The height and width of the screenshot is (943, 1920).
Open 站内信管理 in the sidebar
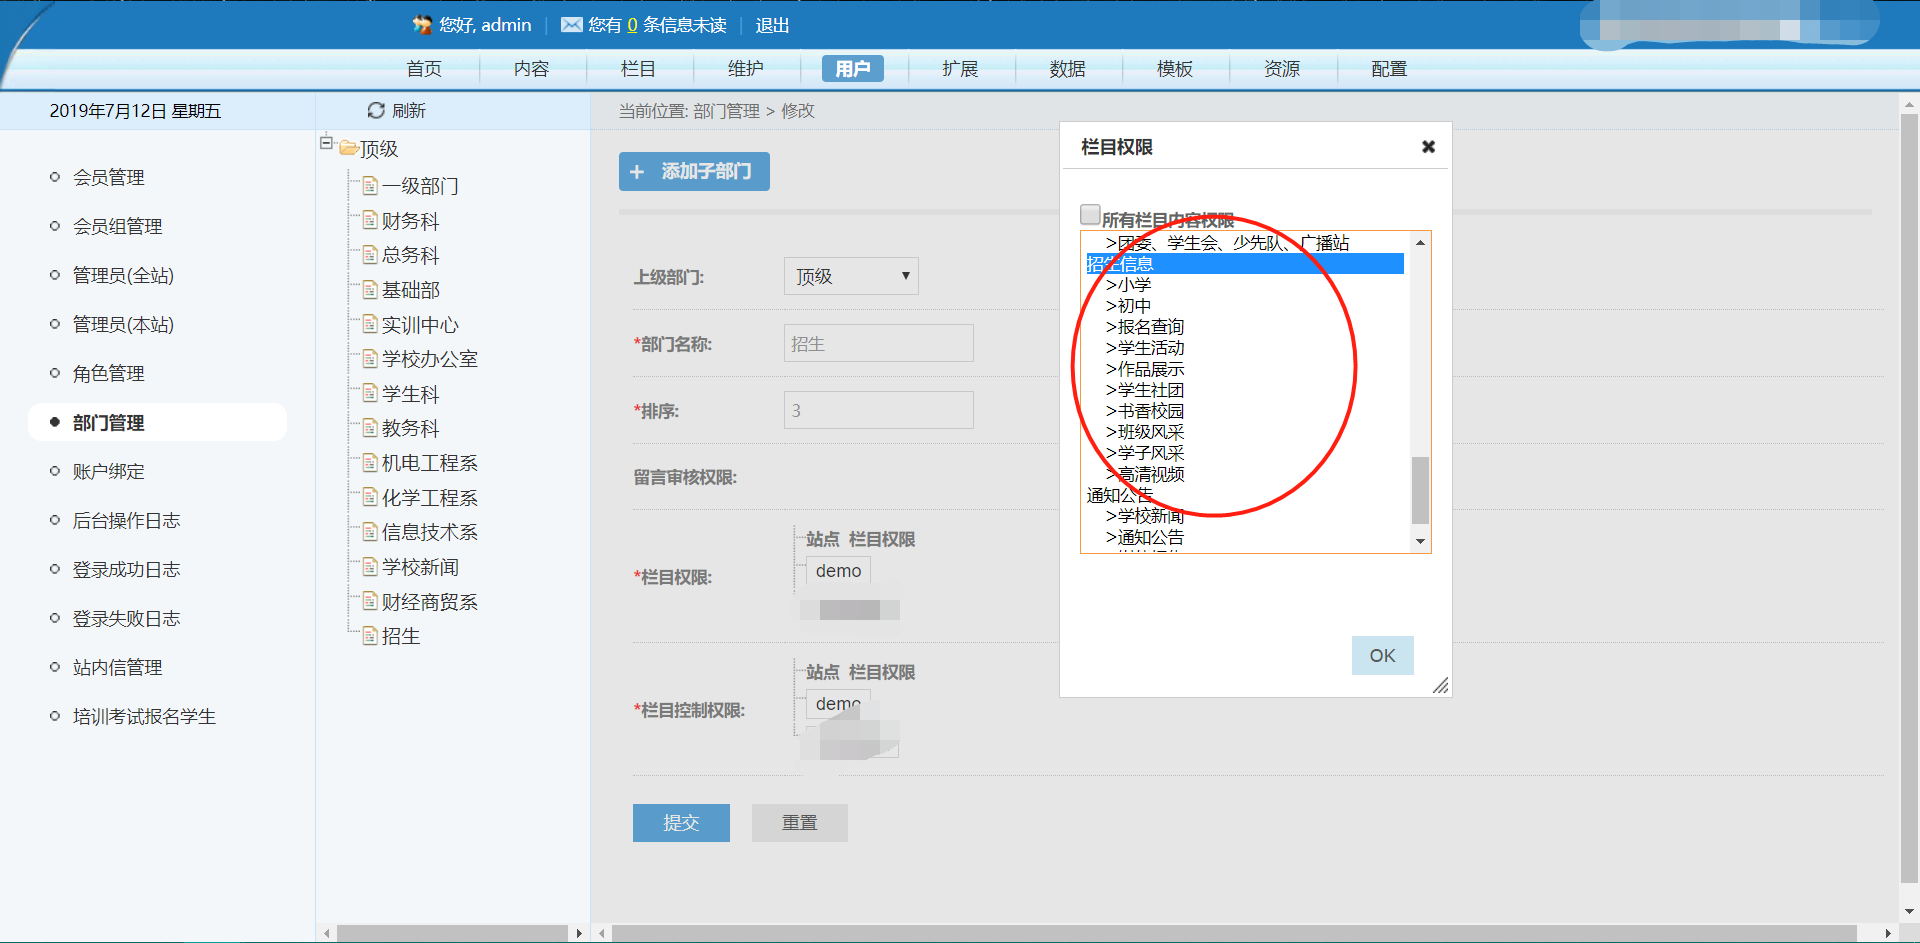pos(118,667)
